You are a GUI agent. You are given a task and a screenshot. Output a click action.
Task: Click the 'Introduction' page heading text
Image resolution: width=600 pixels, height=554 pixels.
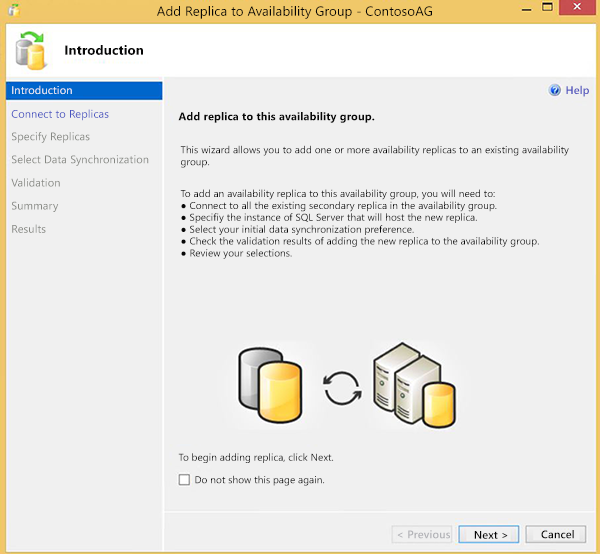coord(104,50)
